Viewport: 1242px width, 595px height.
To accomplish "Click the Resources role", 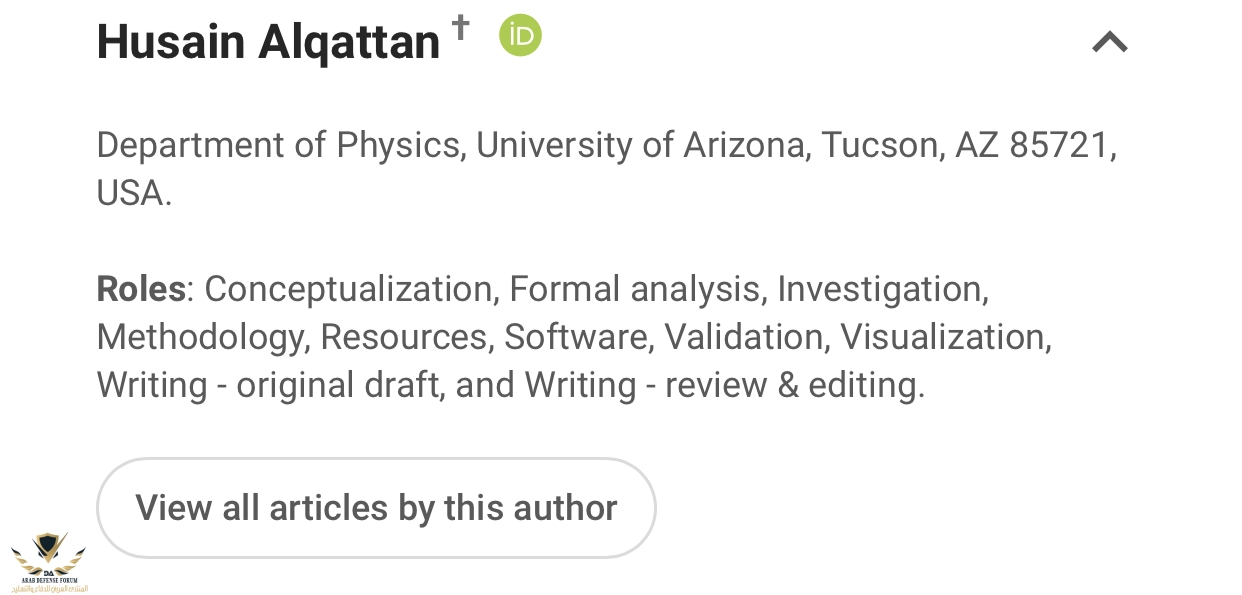I will pos(405,338).
